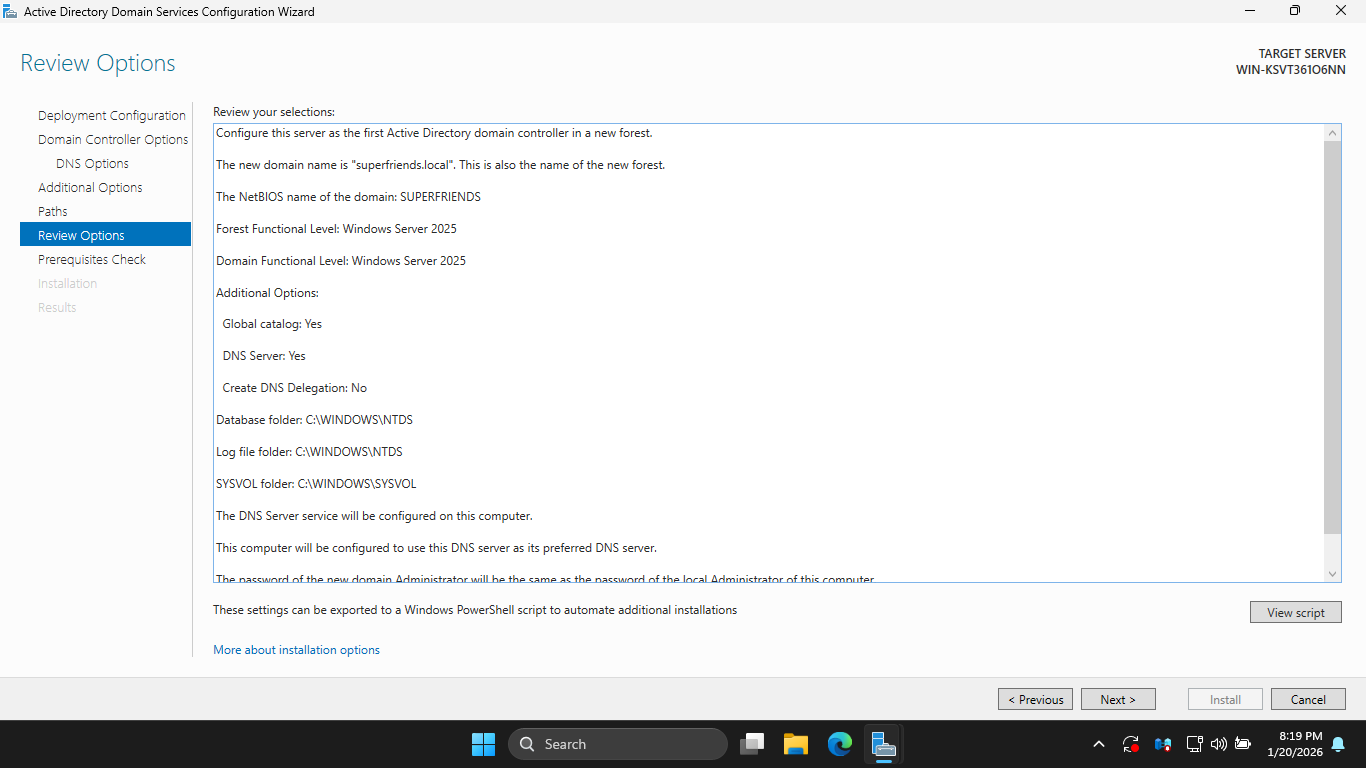
Task: Expand the hidden tray icons chevron
Action: tap(1099, 744)
